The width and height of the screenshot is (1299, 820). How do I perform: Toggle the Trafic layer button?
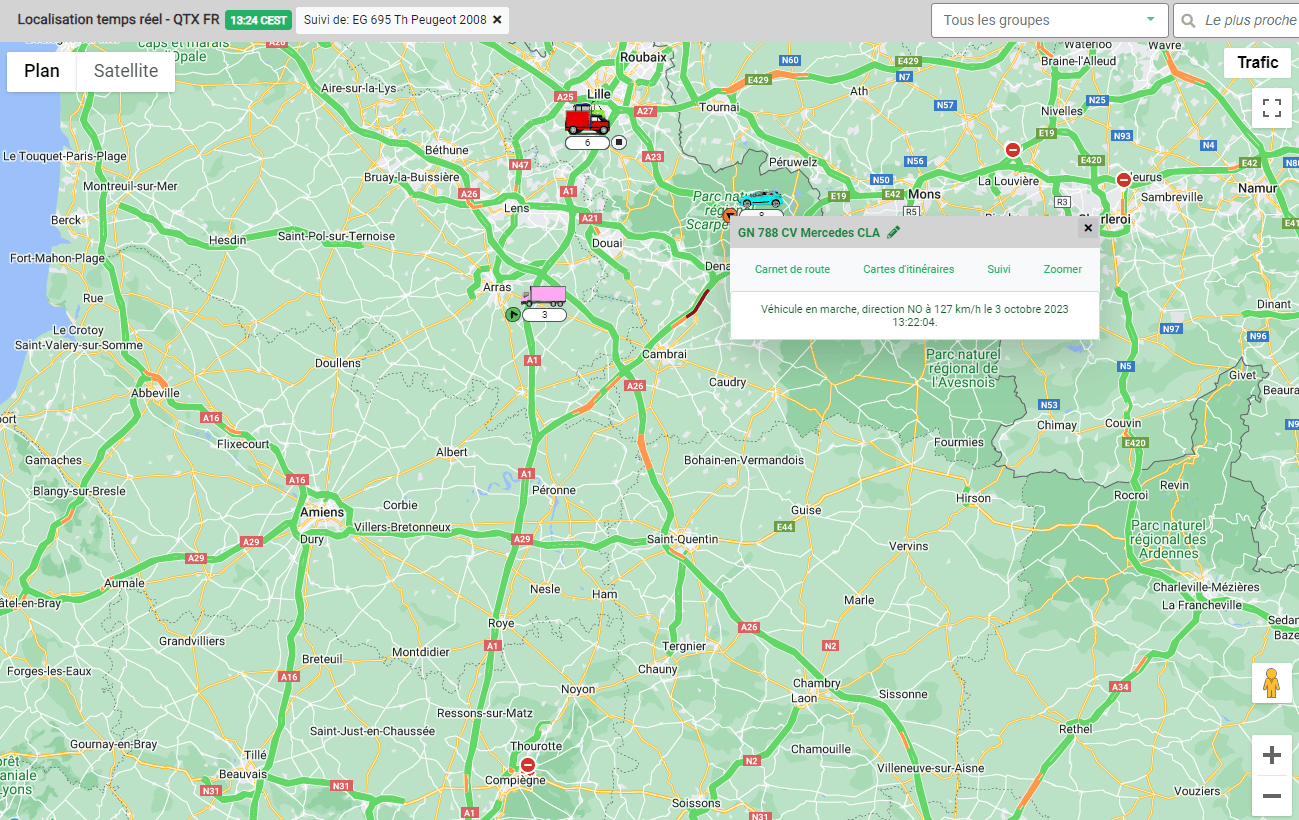[1258, 62]
